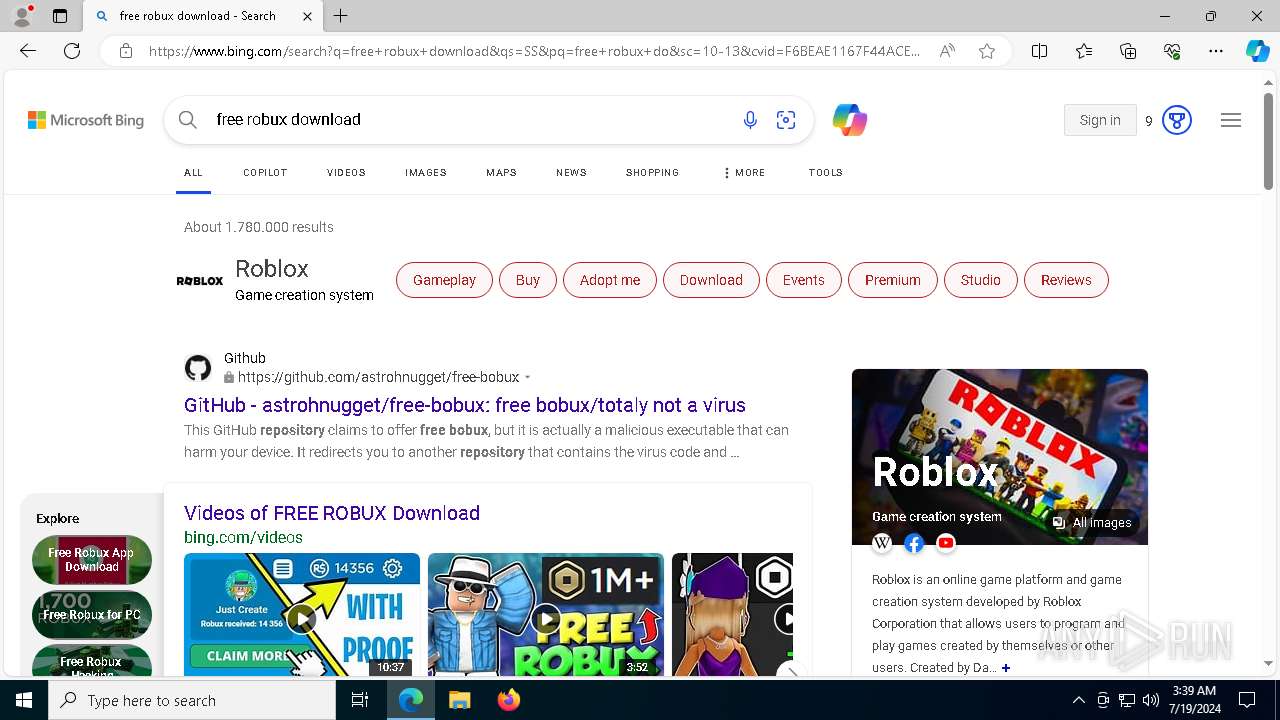Viewport: 1280px width, 720px height.
Task: Open the Favorites list icon
Action: pos(1084,51)
